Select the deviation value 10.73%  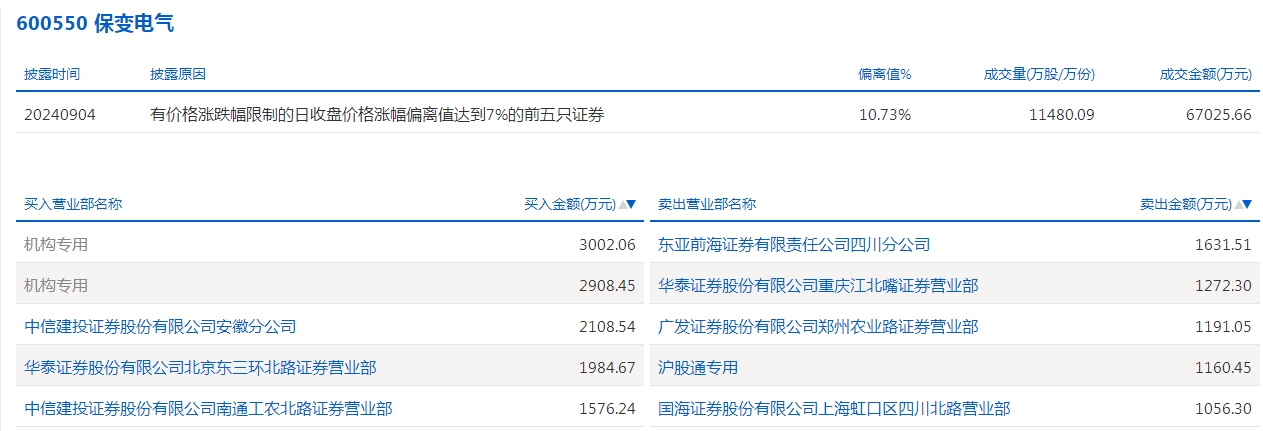pos(885,114)
